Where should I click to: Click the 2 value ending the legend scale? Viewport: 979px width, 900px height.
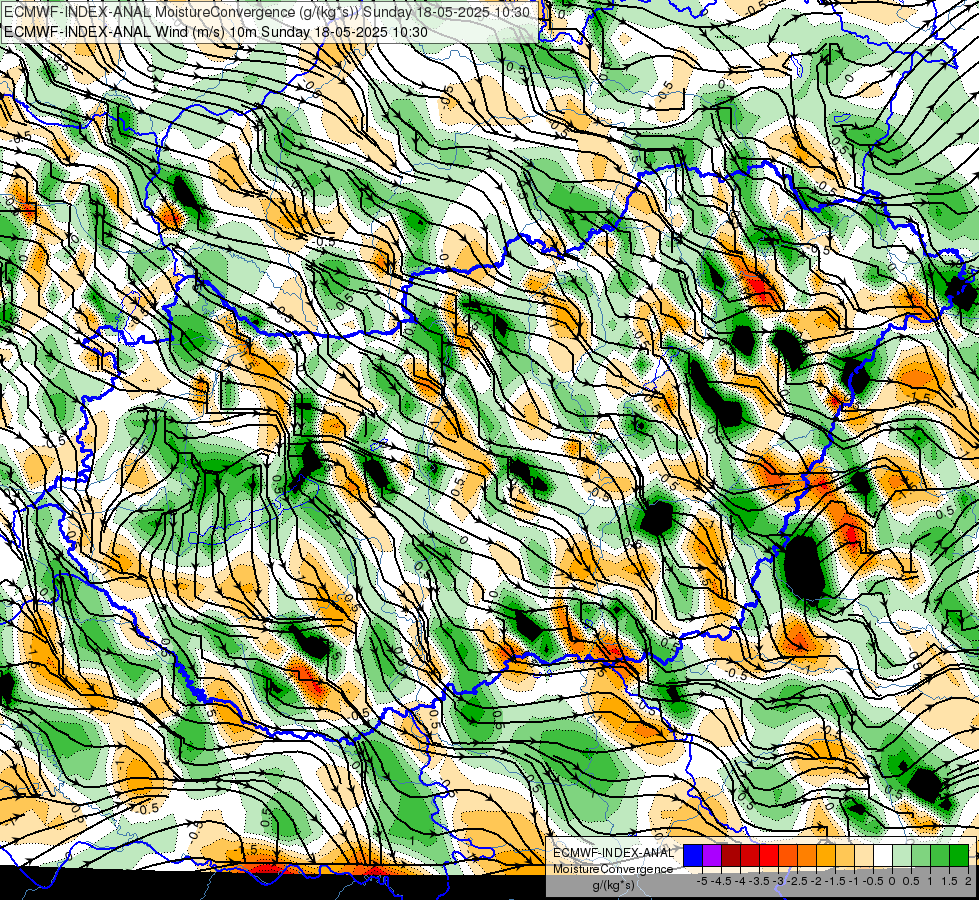pos(968,881)
